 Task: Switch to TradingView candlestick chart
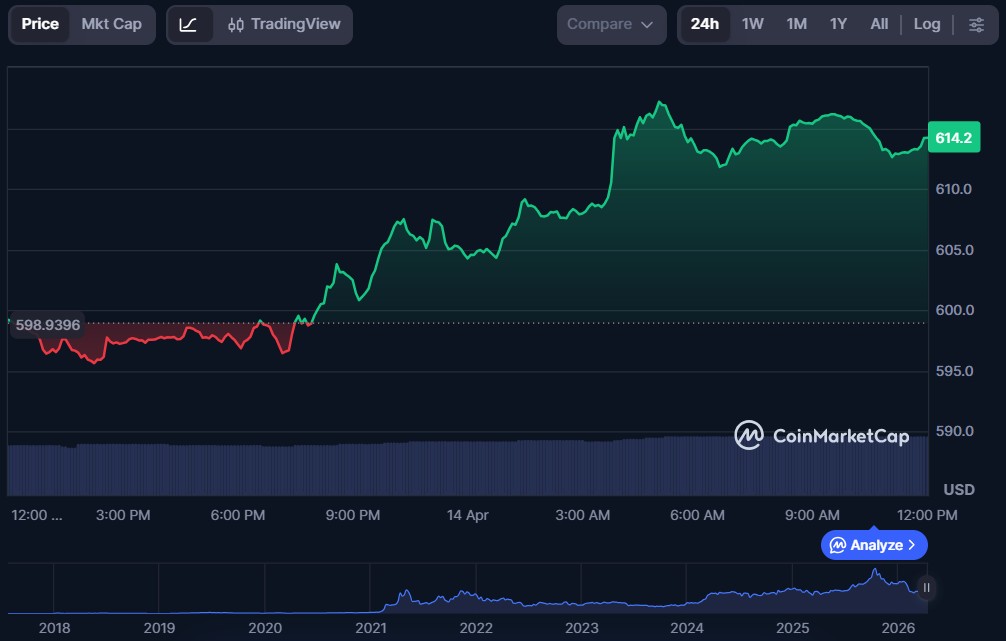(x=284, y=24)
